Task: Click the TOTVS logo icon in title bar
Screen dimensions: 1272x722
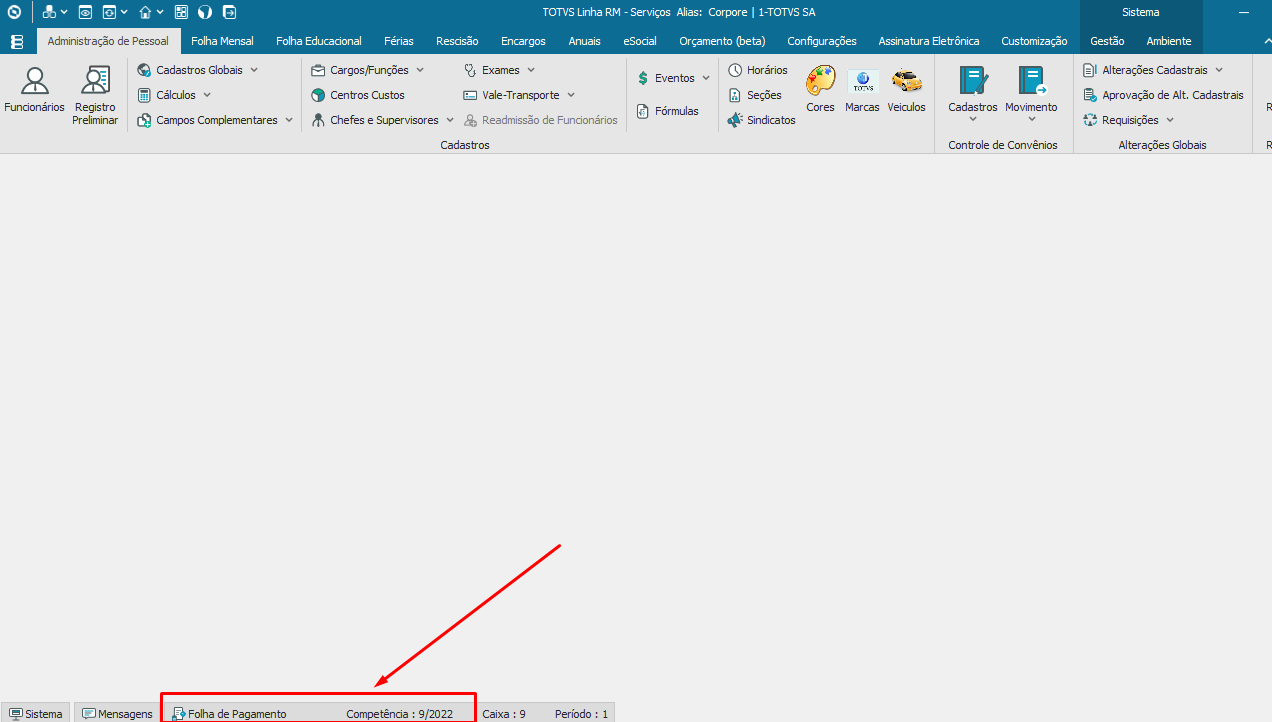Action: [x=14, y=12]
